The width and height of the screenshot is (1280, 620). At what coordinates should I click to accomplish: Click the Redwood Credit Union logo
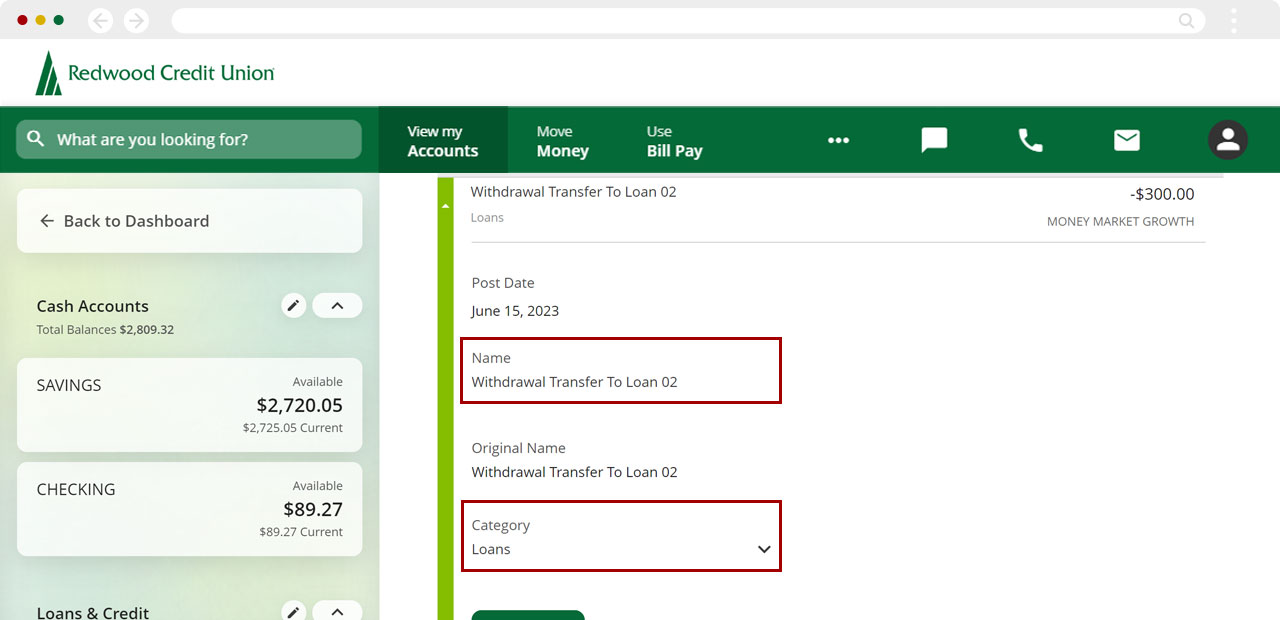155,73
